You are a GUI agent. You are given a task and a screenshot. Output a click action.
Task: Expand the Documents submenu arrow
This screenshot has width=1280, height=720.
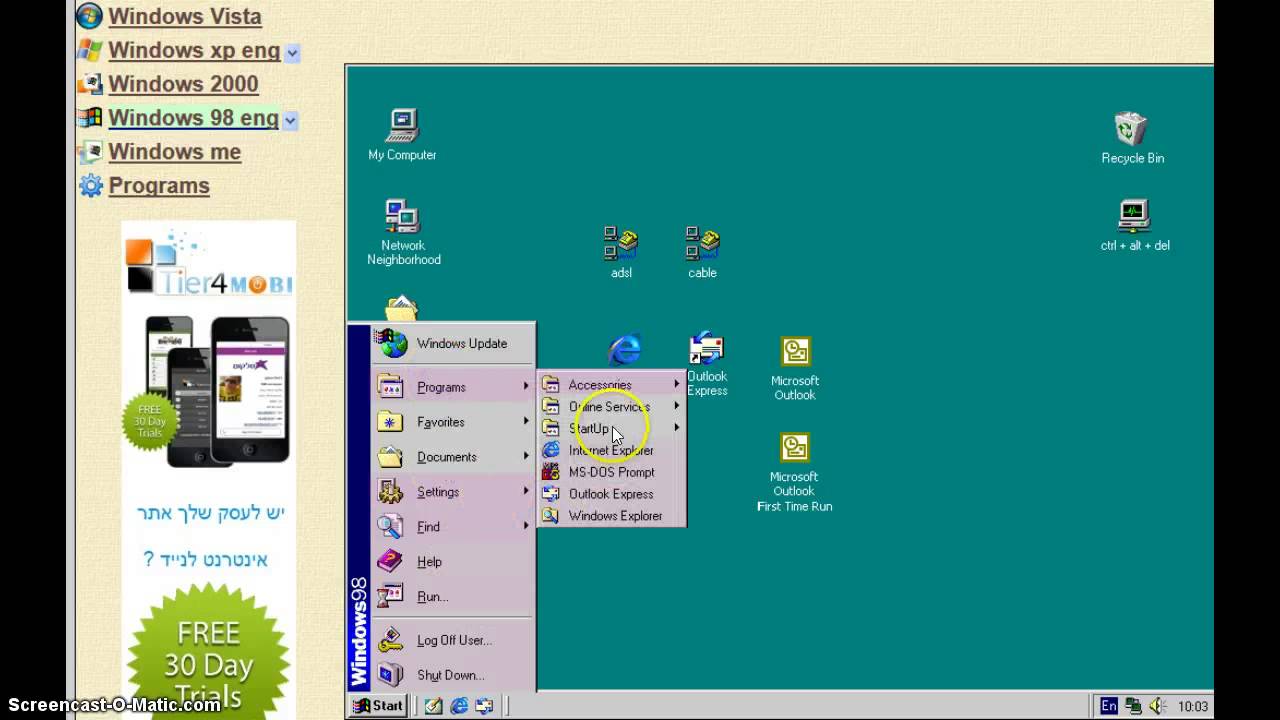(x=526, y=456)
